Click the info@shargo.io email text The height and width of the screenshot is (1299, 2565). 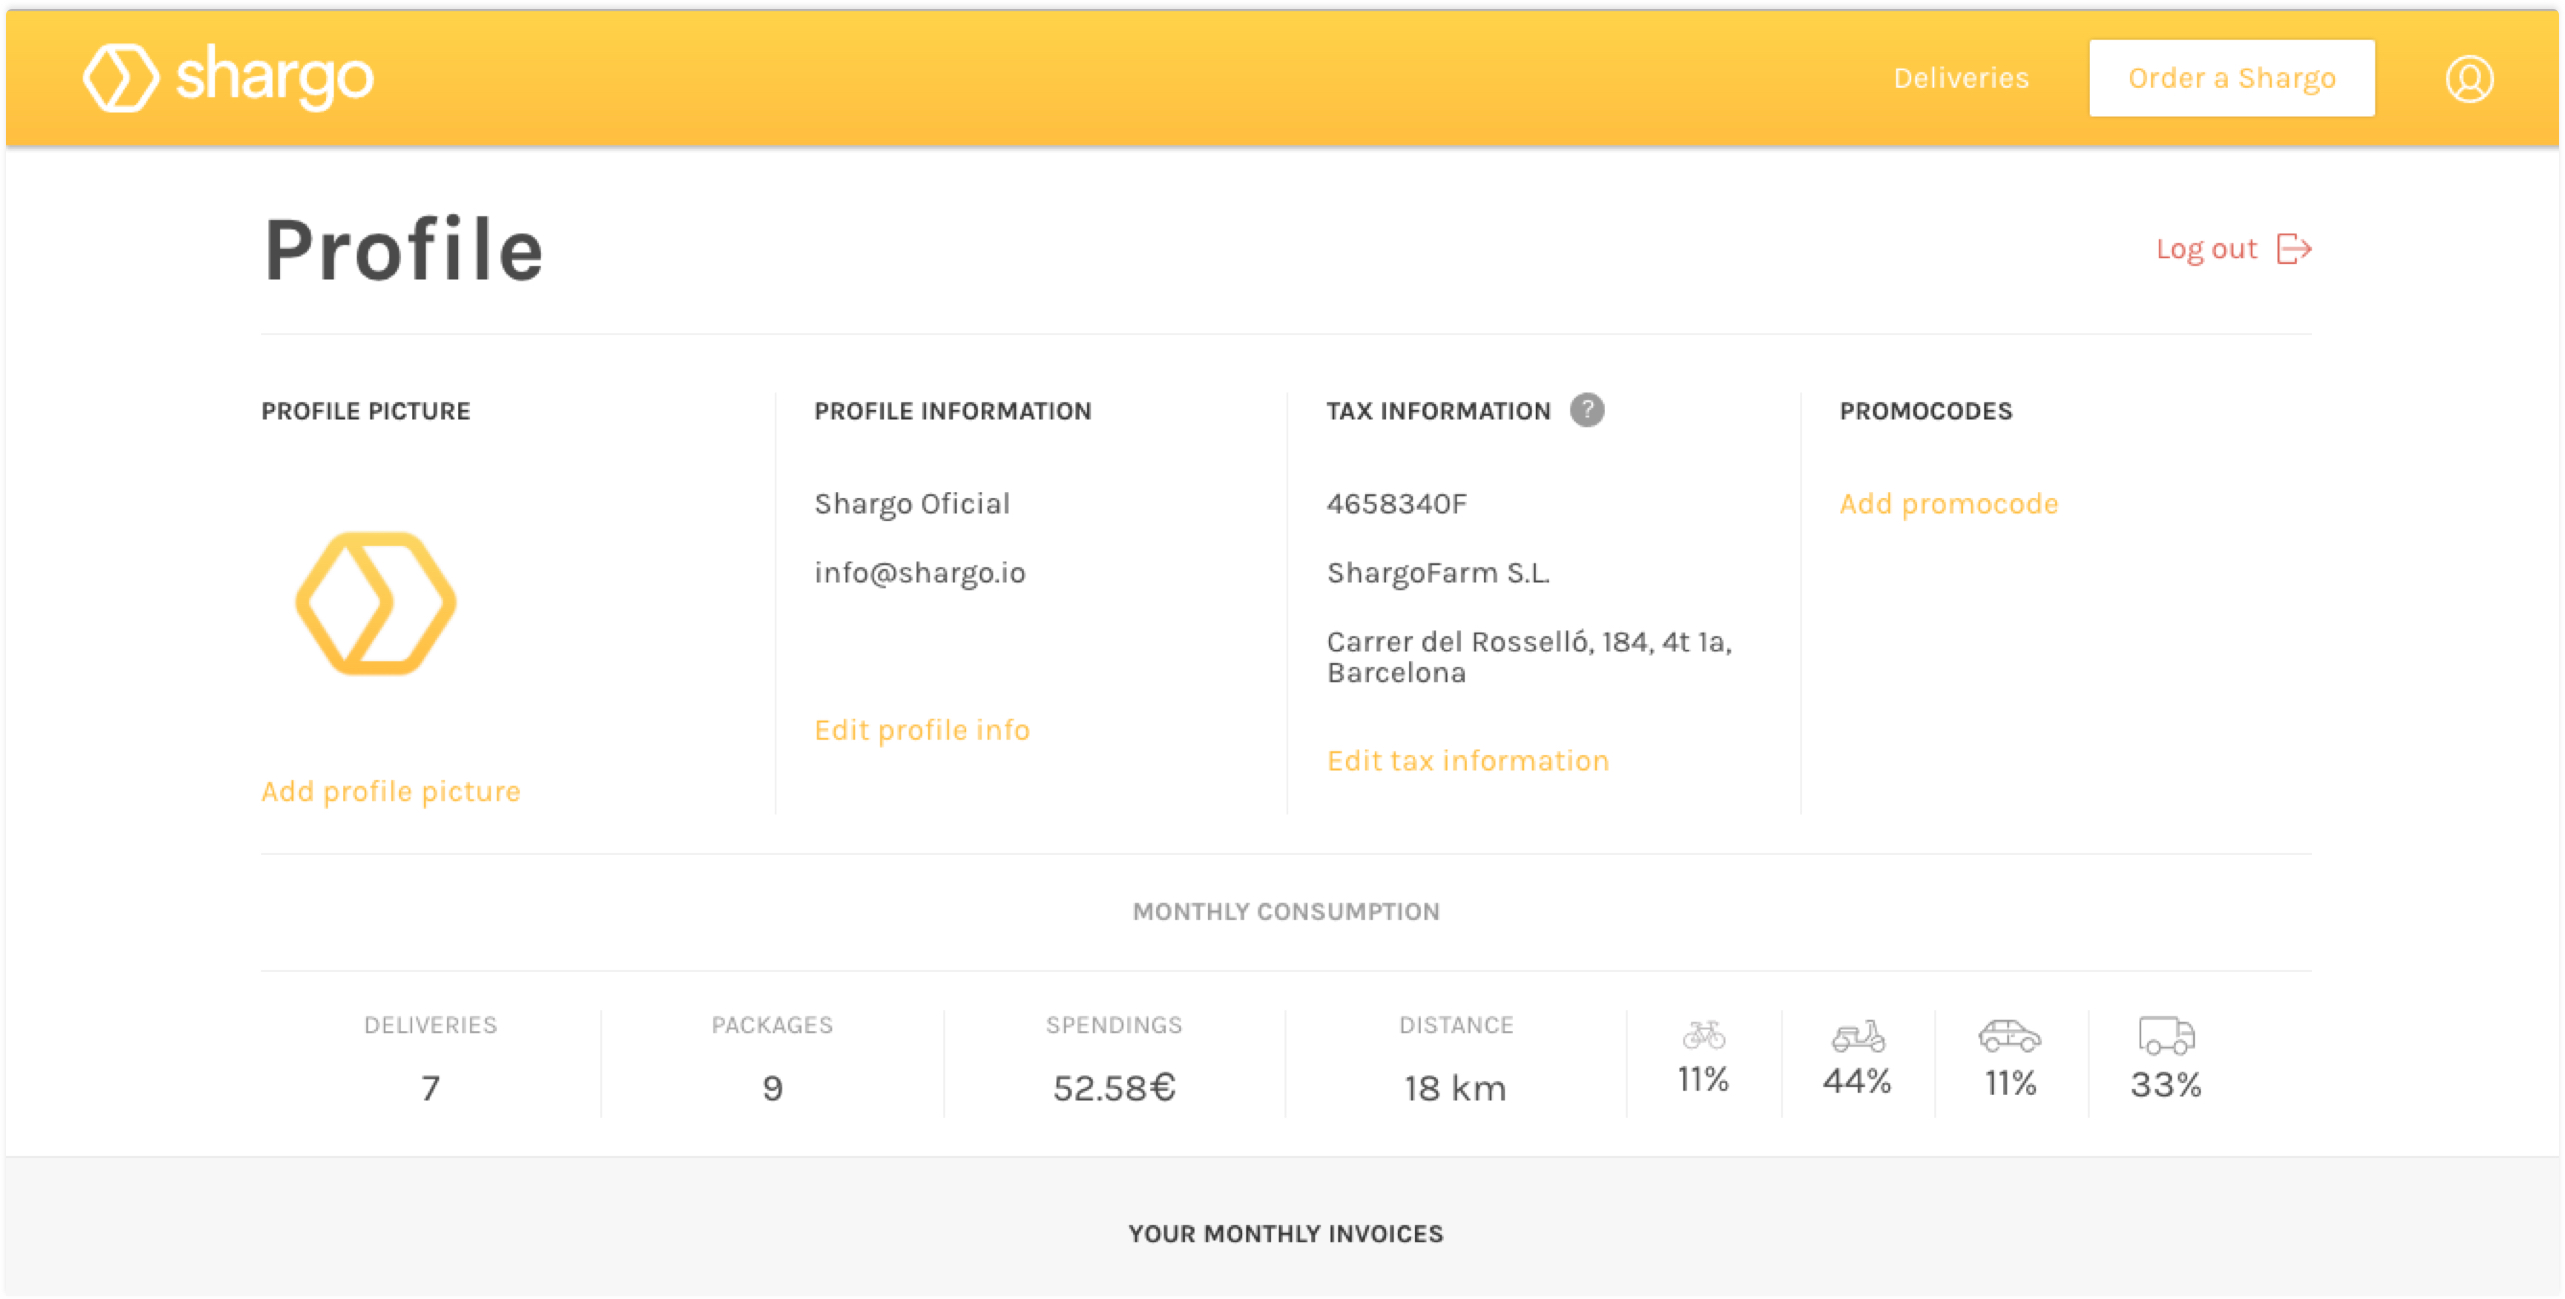coord(919,573)
